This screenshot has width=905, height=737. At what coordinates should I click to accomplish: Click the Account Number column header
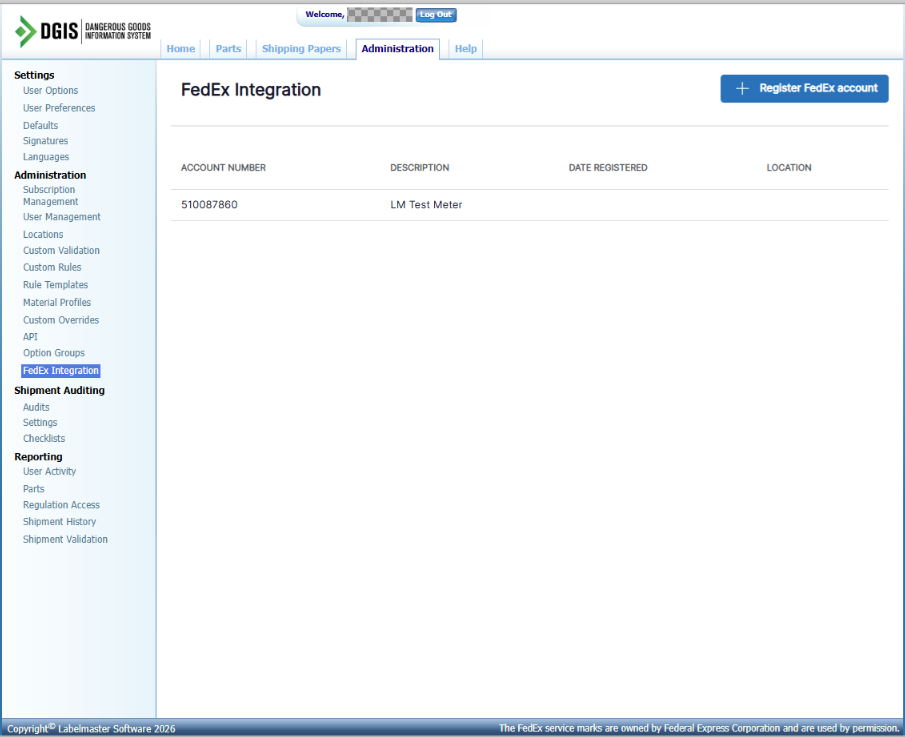(x=223, y=168)
